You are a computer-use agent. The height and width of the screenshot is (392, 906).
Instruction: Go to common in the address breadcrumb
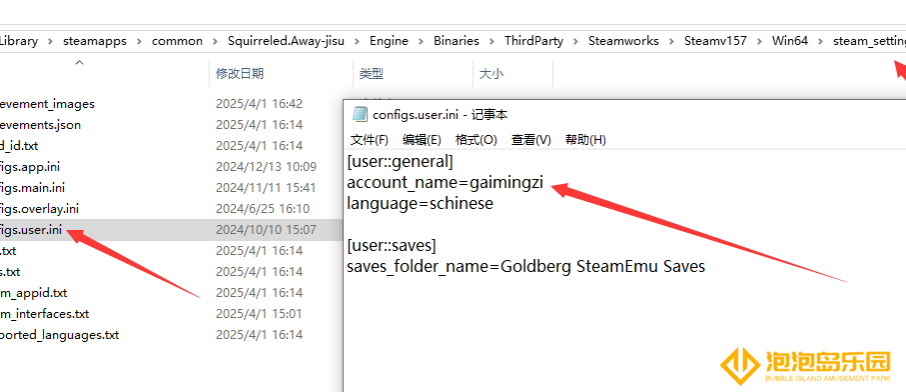177,41
